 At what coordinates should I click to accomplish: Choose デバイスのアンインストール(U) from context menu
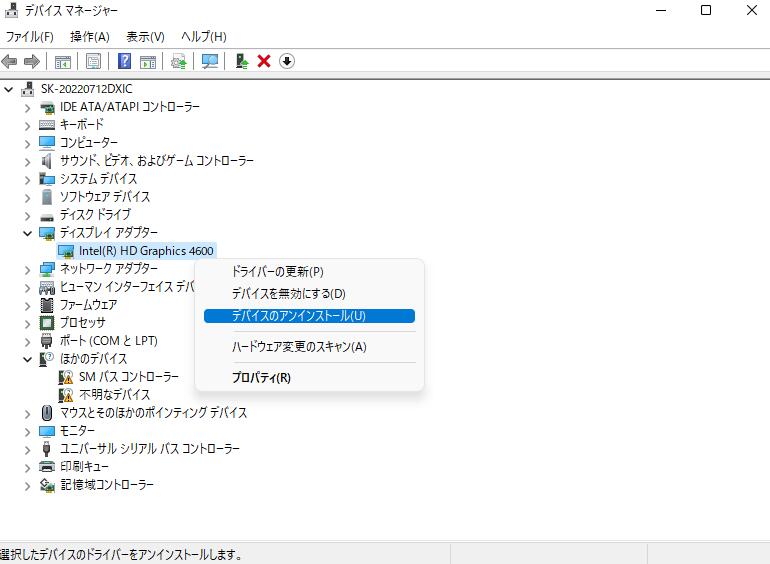(298, 316)
